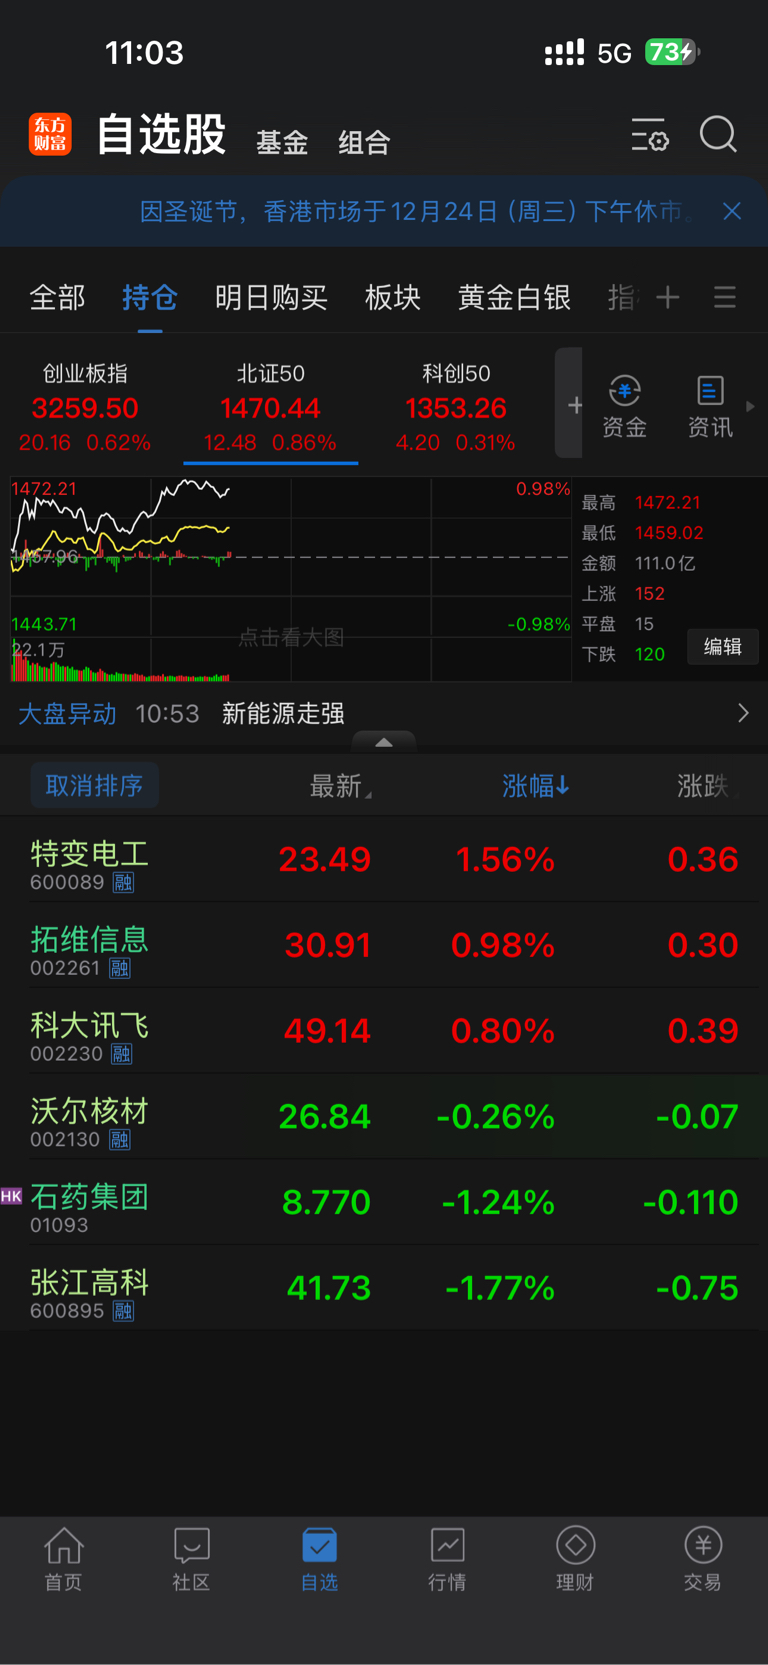Tap the 融 badge beside 600089
This screenshot has height=1665, width=768.
[123, 883]
